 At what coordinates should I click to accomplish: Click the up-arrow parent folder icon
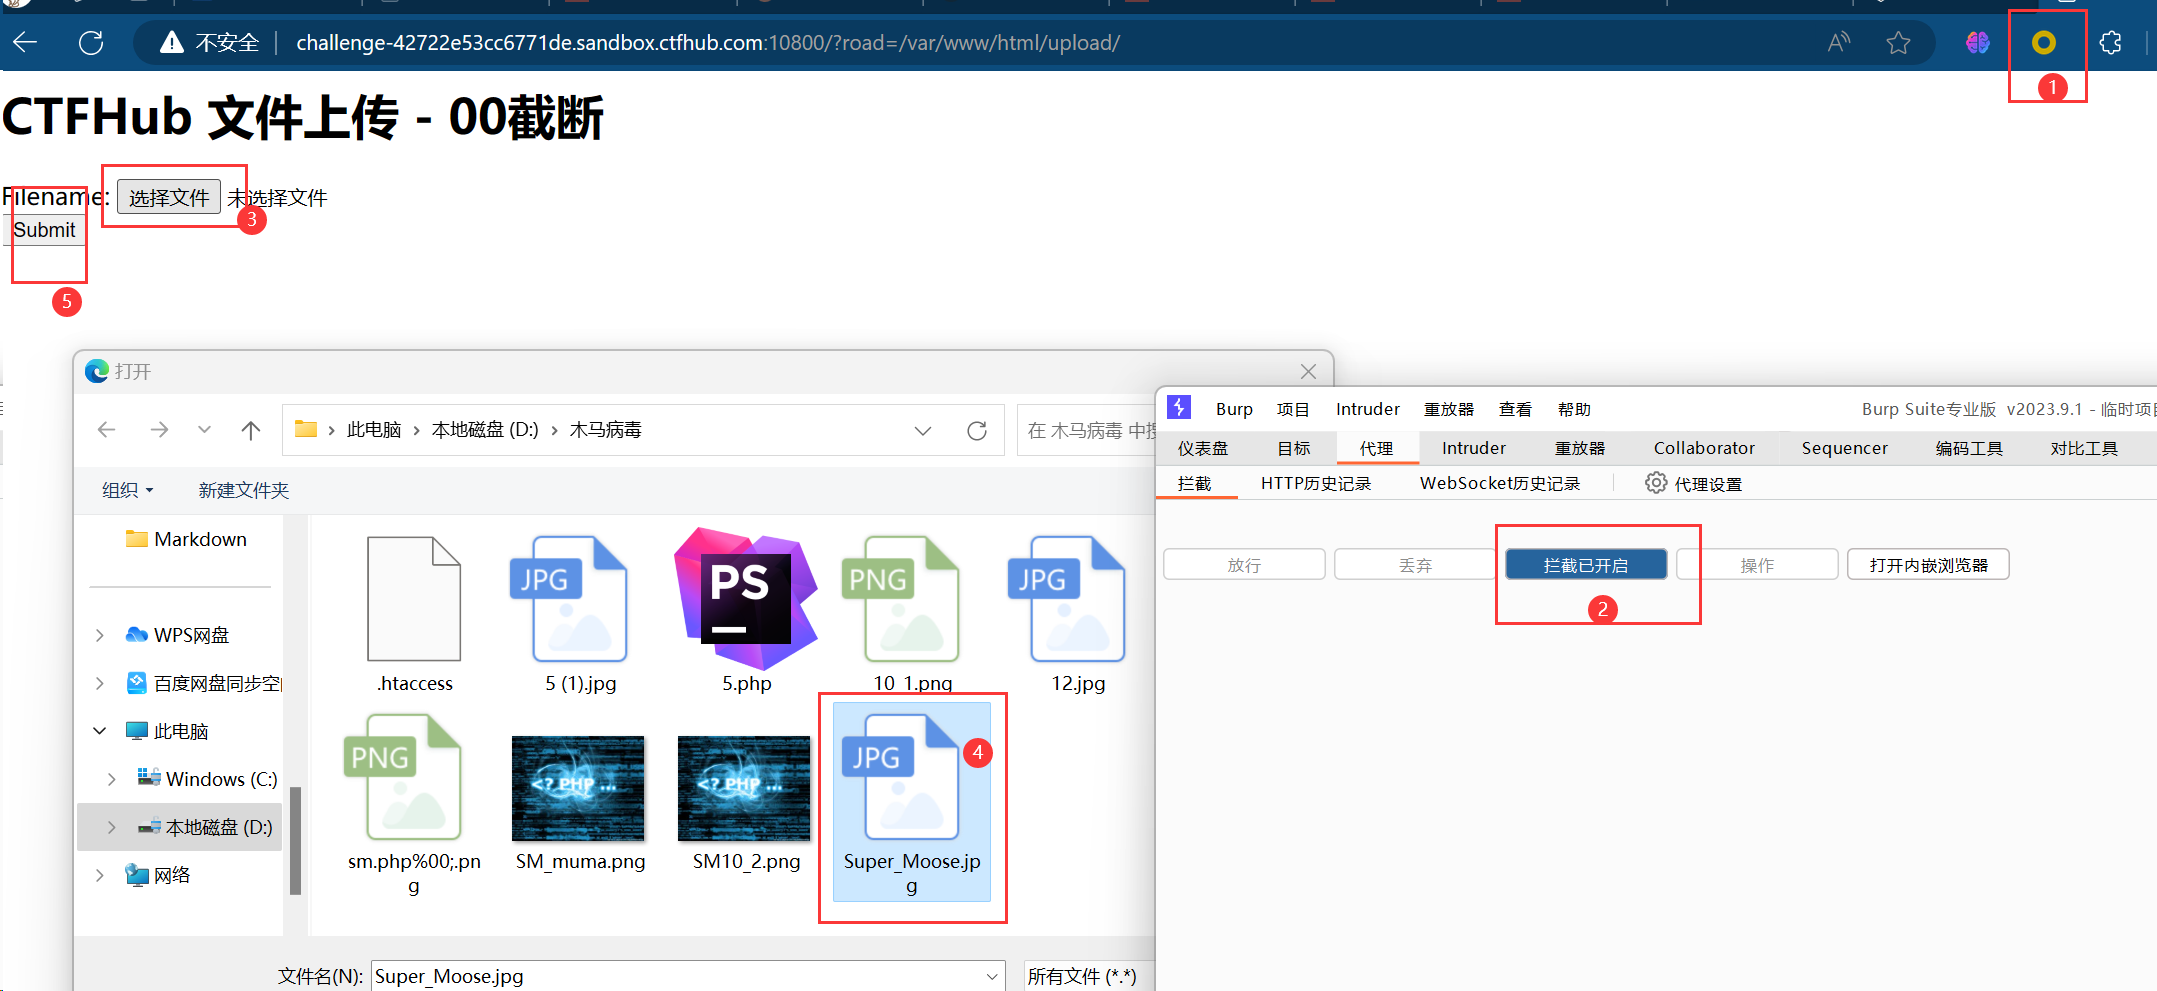(250, 430)
